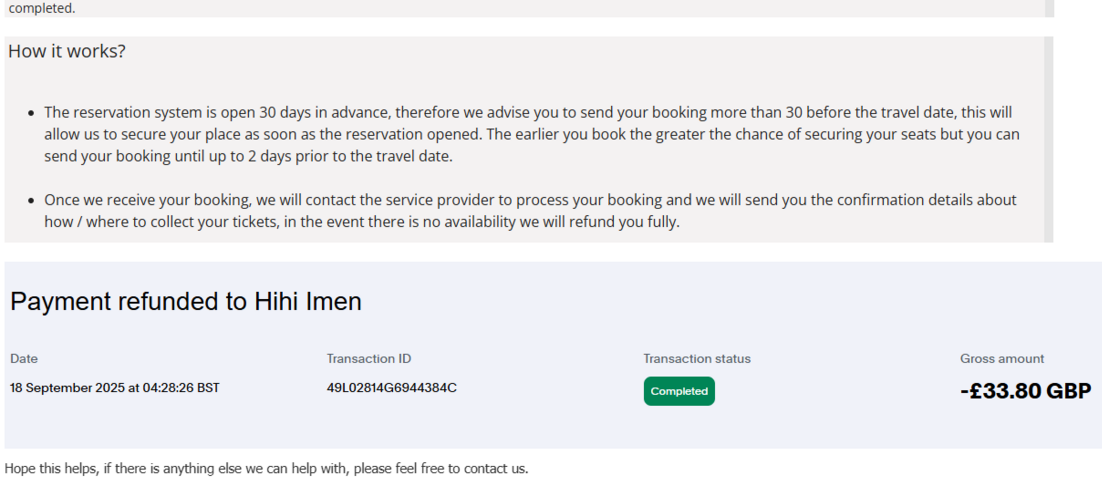Click the green Completed status badge
Image resolution: width=1102 pixels, height=487 pixels.
tap(679, 391)
